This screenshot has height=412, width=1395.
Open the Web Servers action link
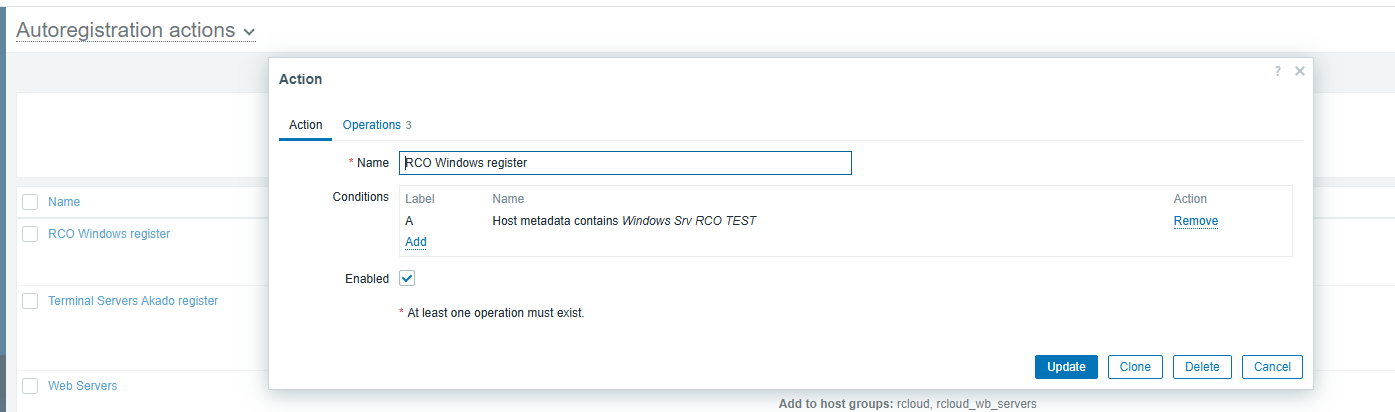(82, 386)
